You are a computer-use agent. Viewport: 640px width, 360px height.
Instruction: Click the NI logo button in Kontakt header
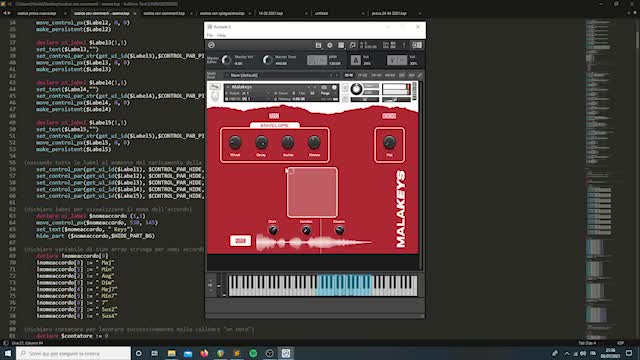[x=417, y=45]
